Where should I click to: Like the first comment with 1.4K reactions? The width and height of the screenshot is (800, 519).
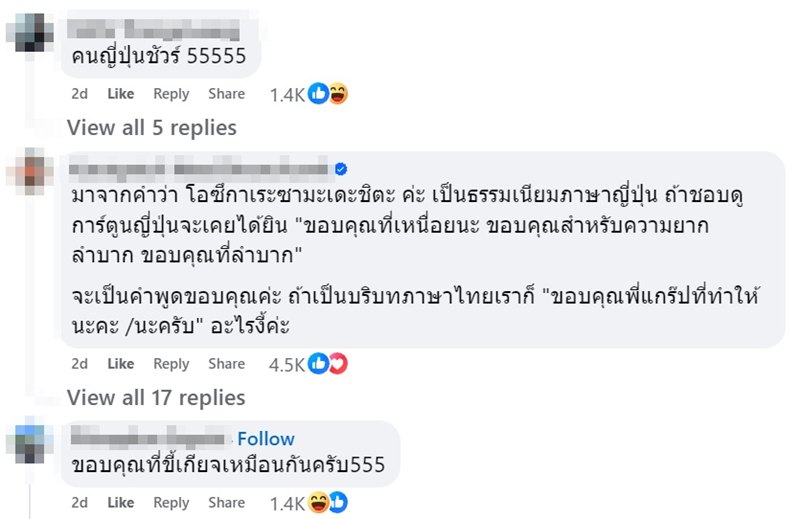[x=120, y=94]
